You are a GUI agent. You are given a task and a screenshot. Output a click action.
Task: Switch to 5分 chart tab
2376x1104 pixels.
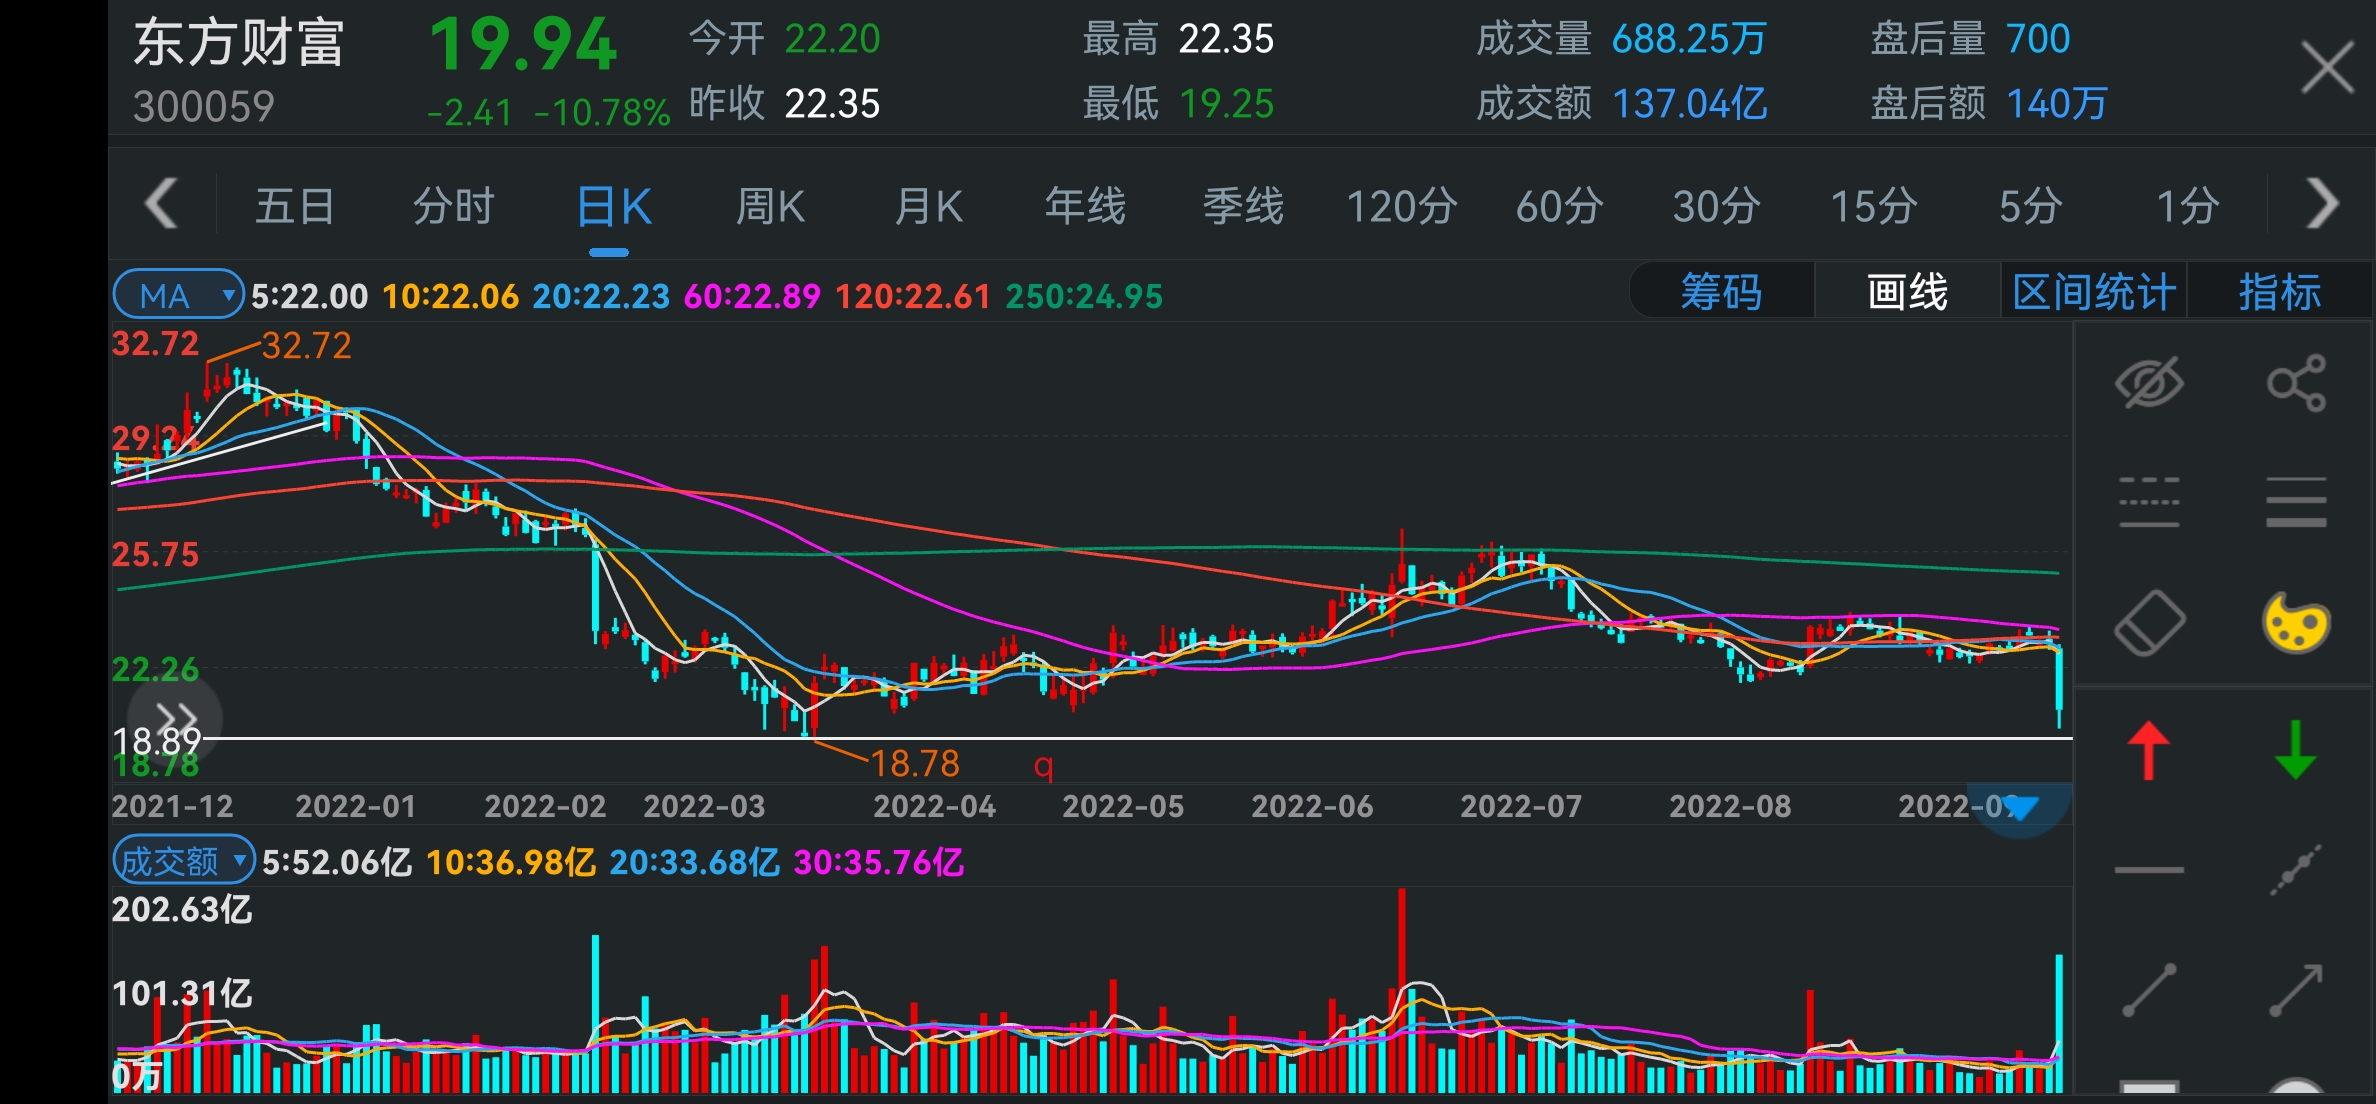[2031, 207]
